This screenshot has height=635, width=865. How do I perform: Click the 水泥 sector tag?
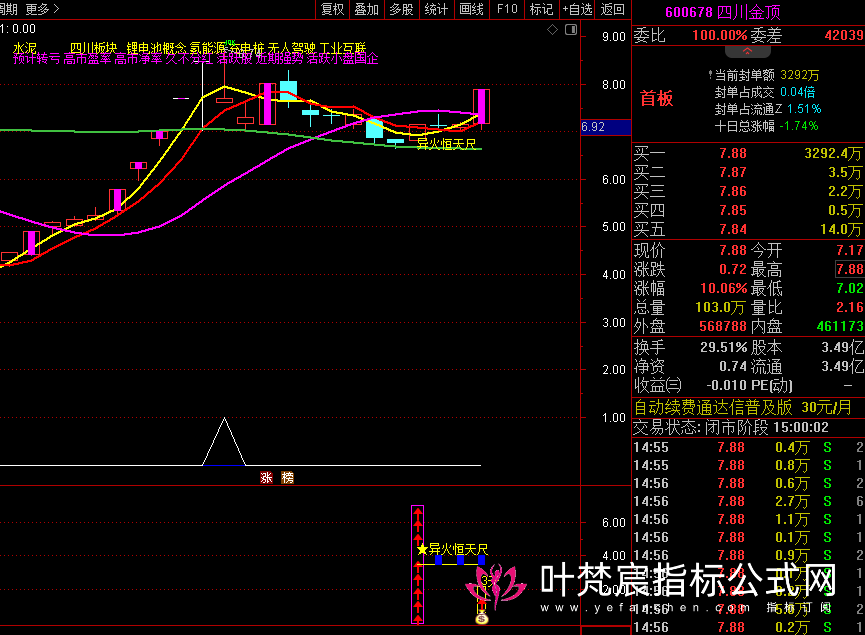pyautogui.click(x=24, y=48)
